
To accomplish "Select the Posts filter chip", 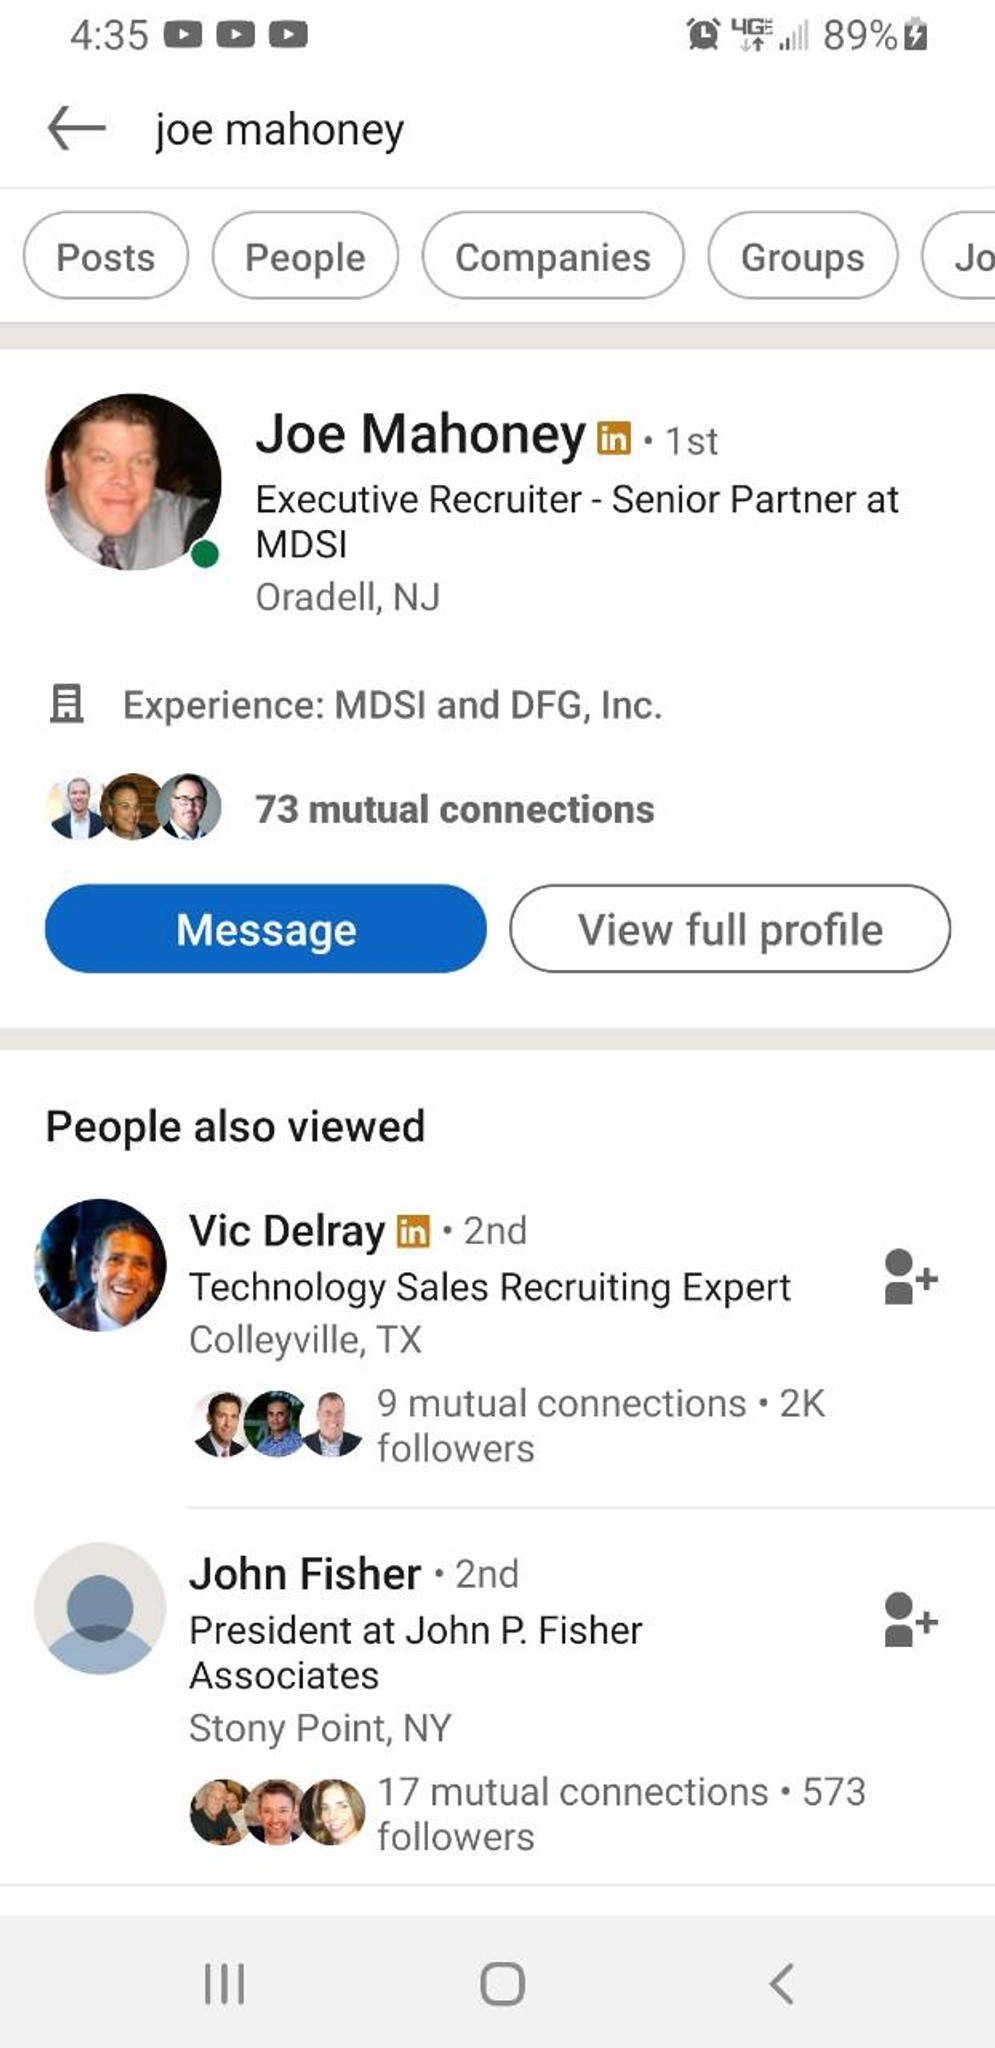I will click(x=106, y=256).
